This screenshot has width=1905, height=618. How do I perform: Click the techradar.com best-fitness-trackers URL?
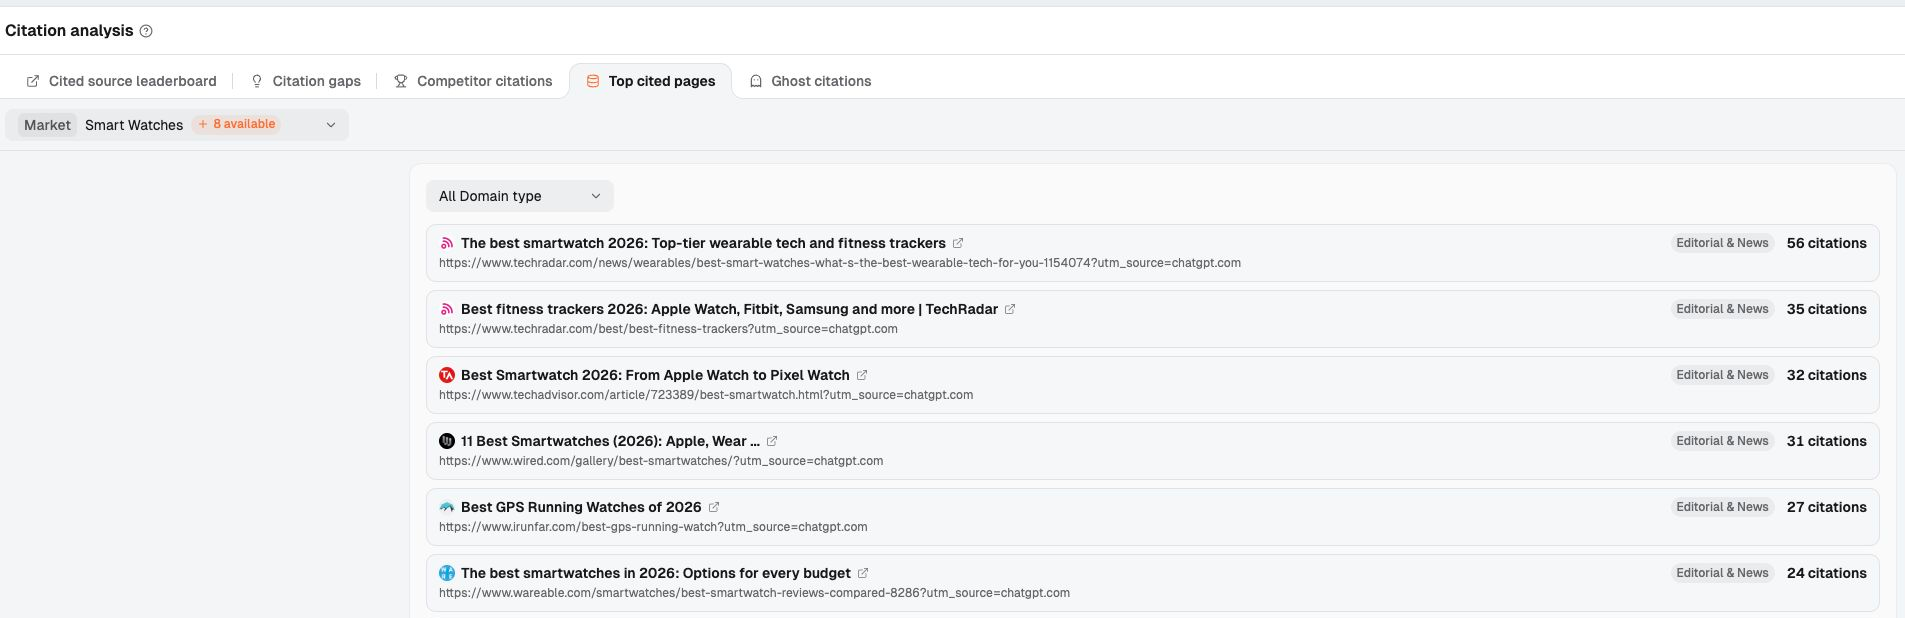[x=668, y=329]
